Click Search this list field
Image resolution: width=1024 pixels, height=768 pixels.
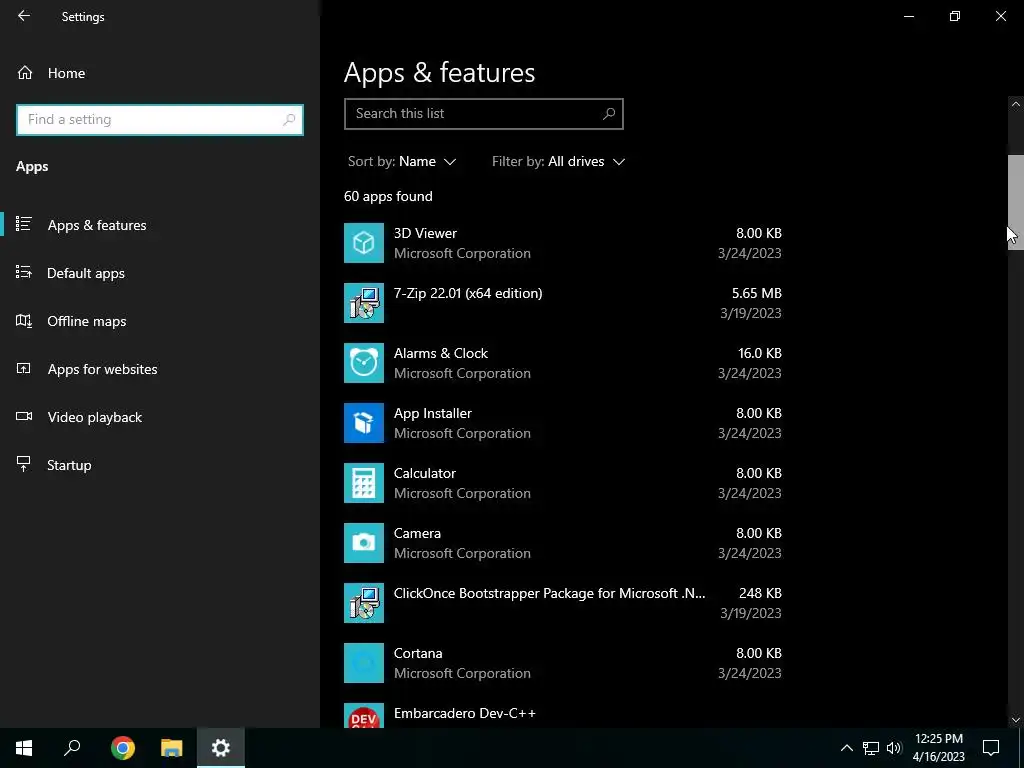pyautogui.click(x=484, y=114)
